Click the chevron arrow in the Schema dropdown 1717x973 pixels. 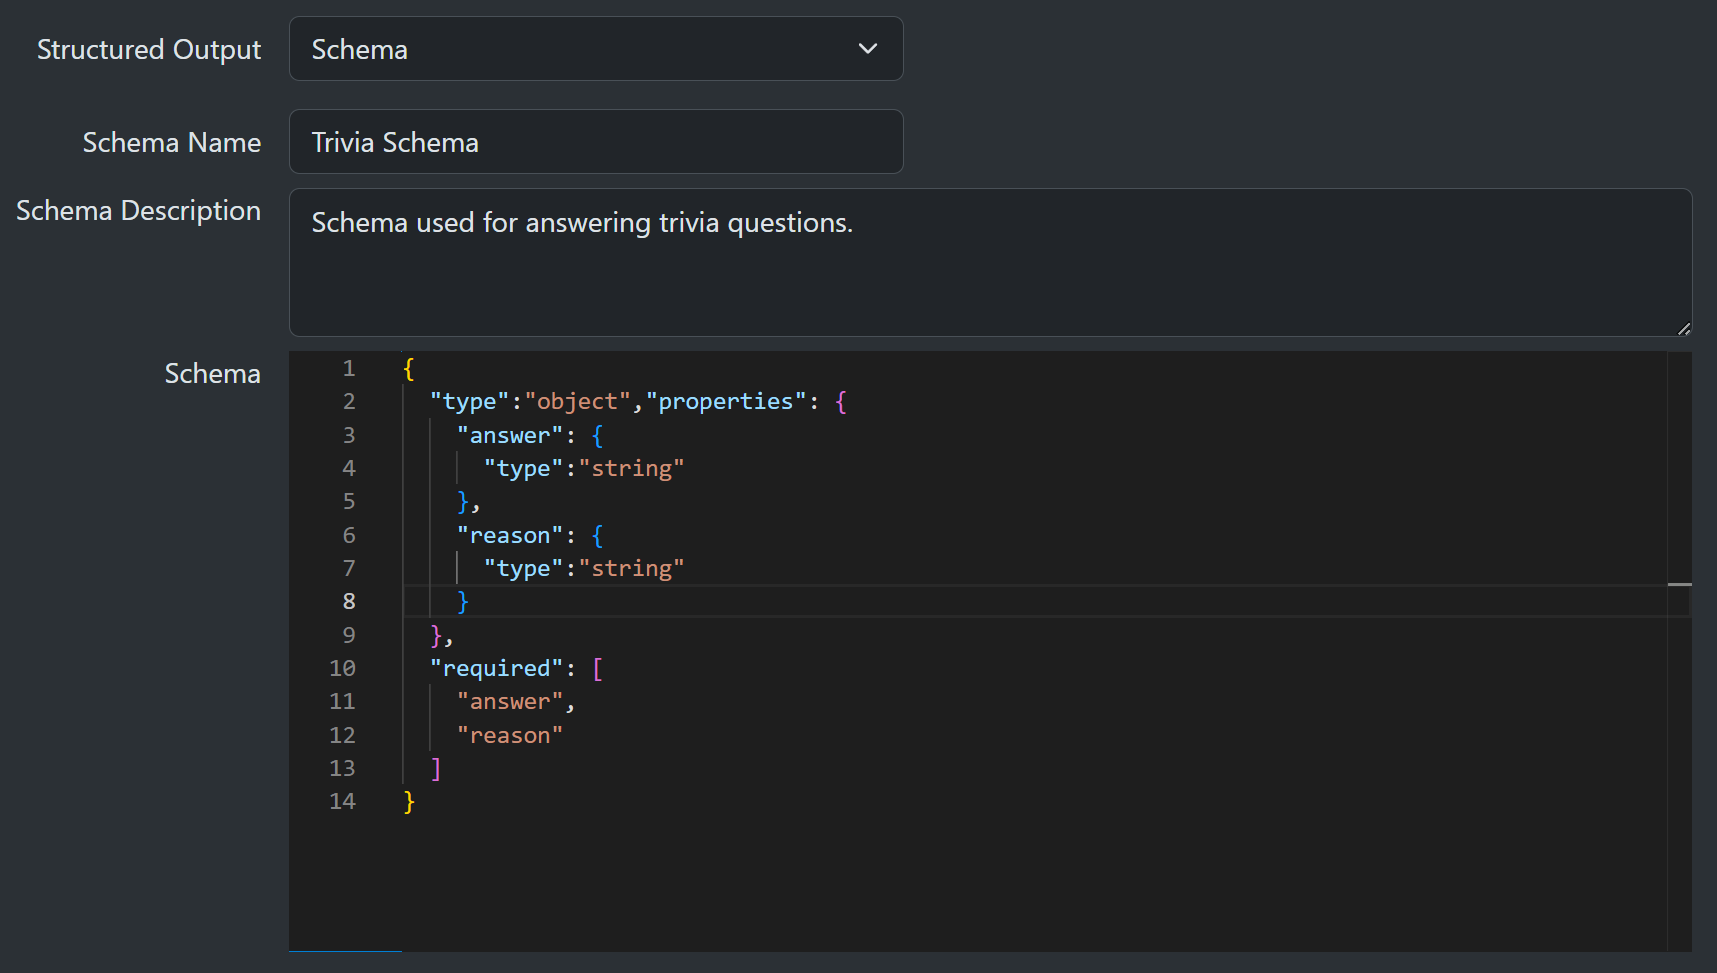(x=867, y=49)
